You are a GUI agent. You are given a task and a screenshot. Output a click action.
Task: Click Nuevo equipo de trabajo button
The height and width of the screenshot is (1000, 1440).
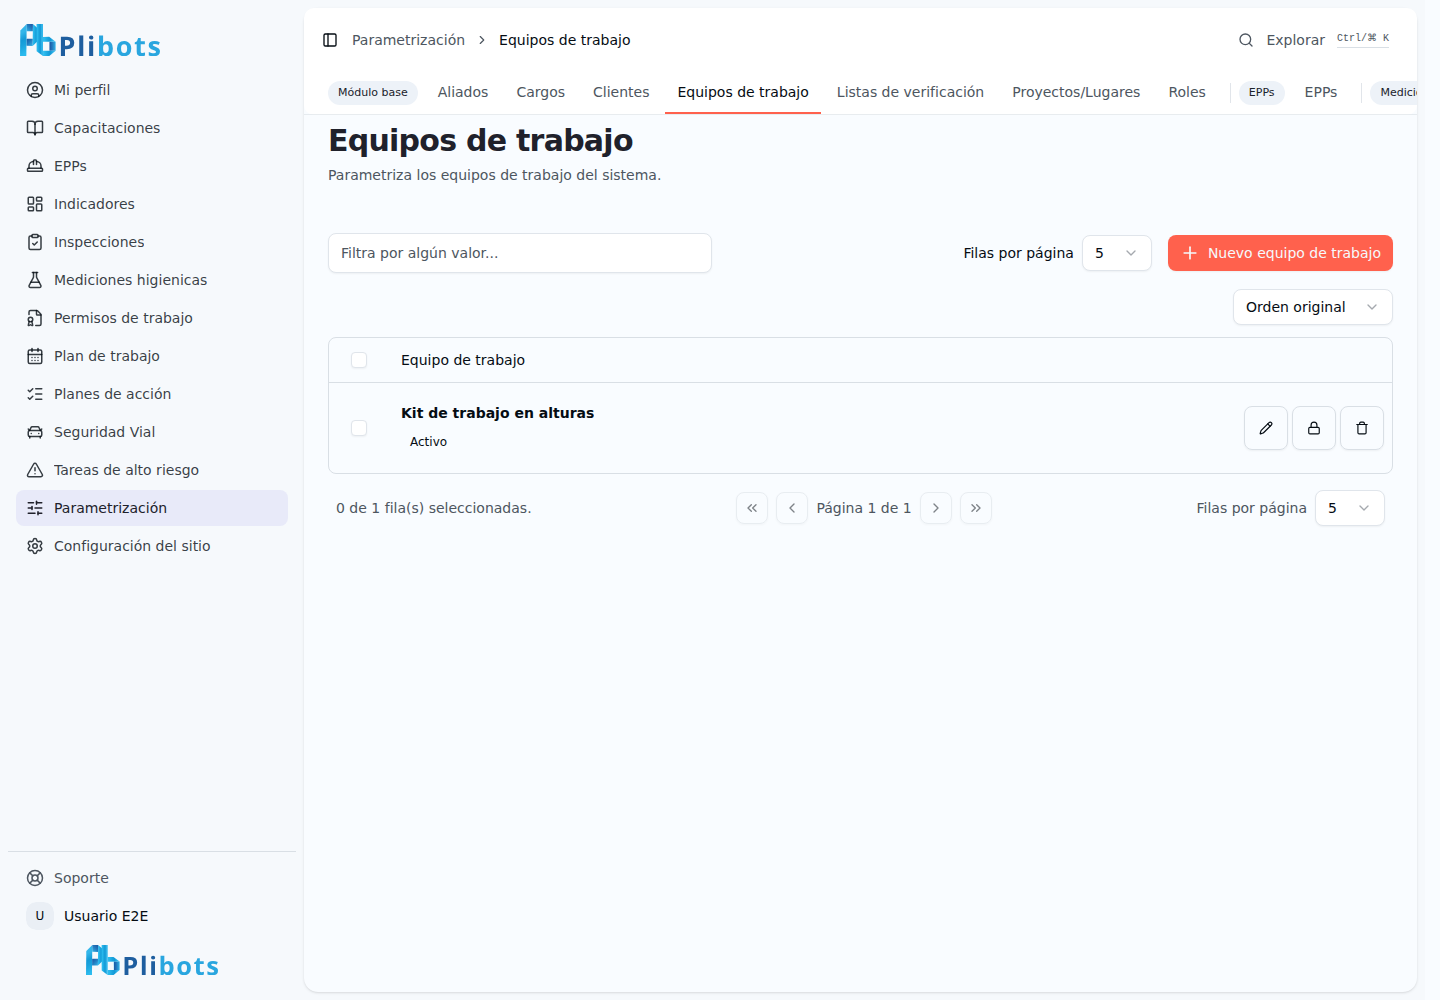1280,253
